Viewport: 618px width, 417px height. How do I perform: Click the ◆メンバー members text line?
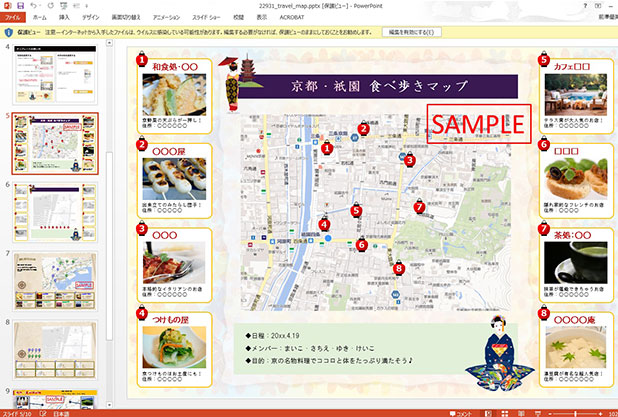pos(310,348)
